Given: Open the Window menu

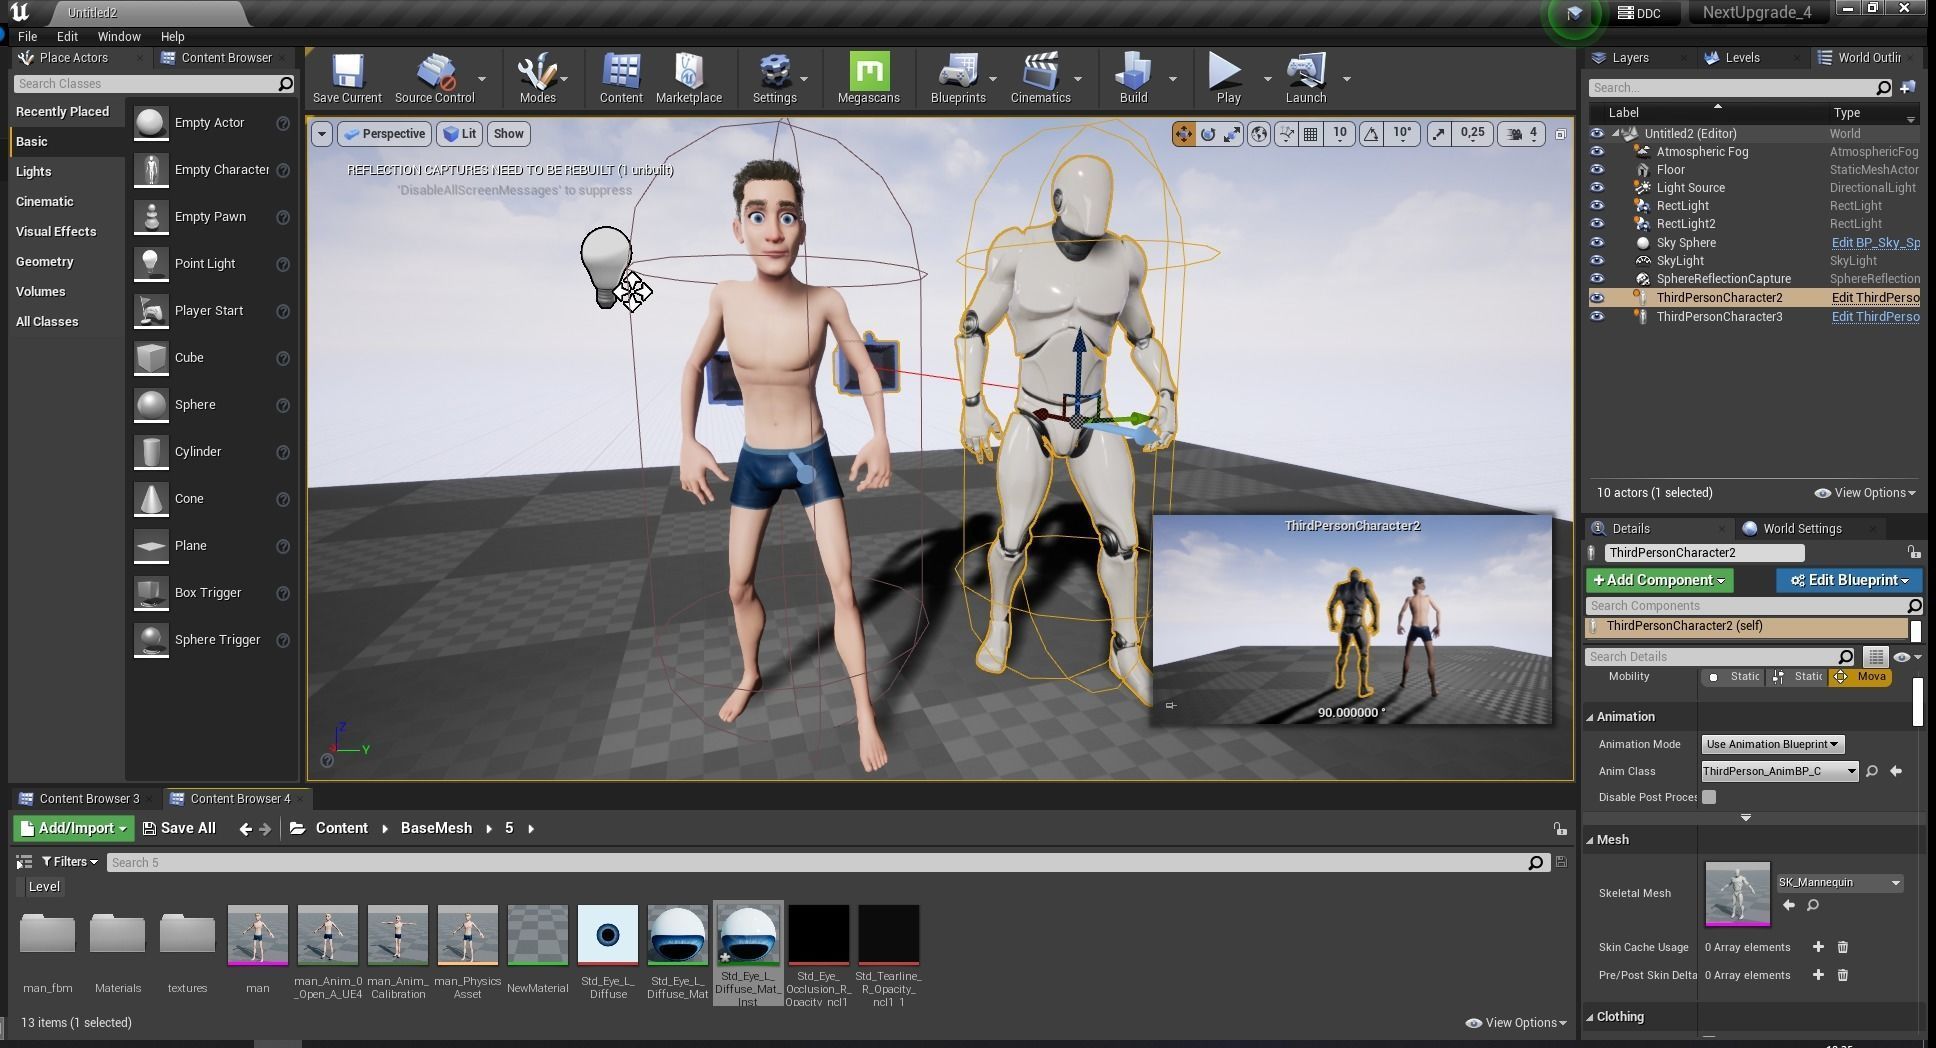Looking at the screenshot, I should (x=119, y=36).
